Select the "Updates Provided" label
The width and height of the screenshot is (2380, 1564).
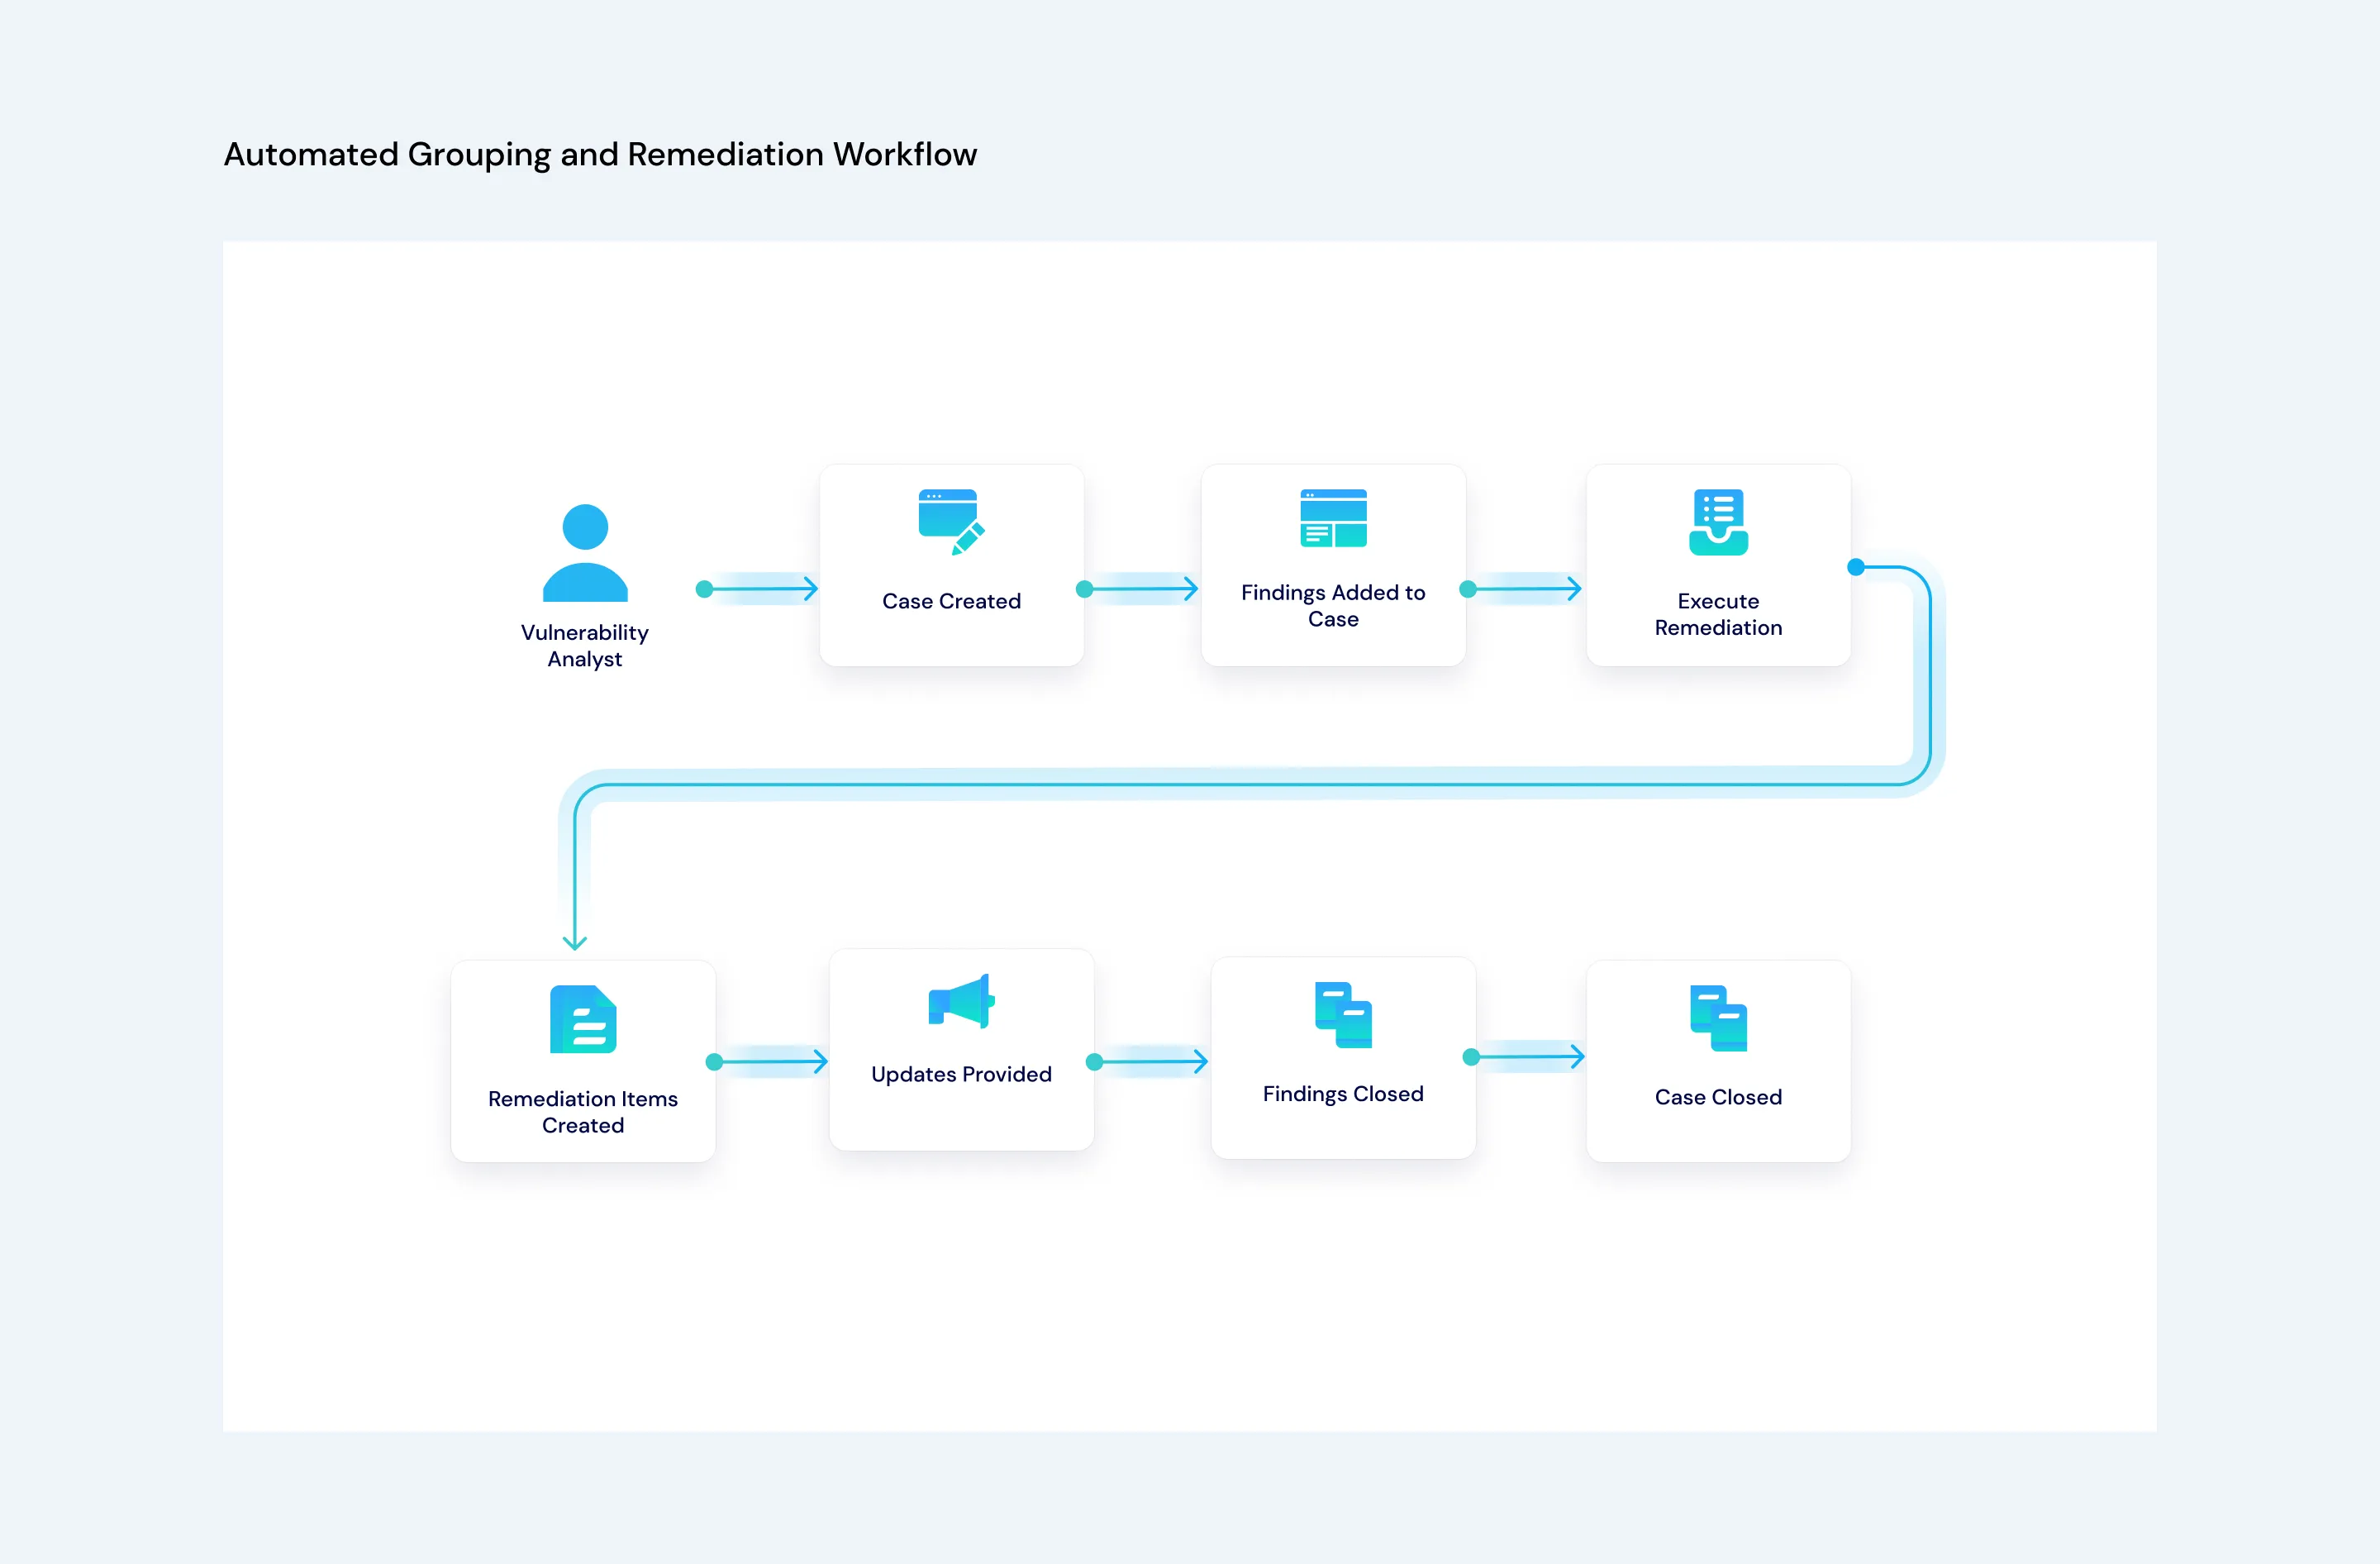pyautogui.click(x=961, y=1074)
